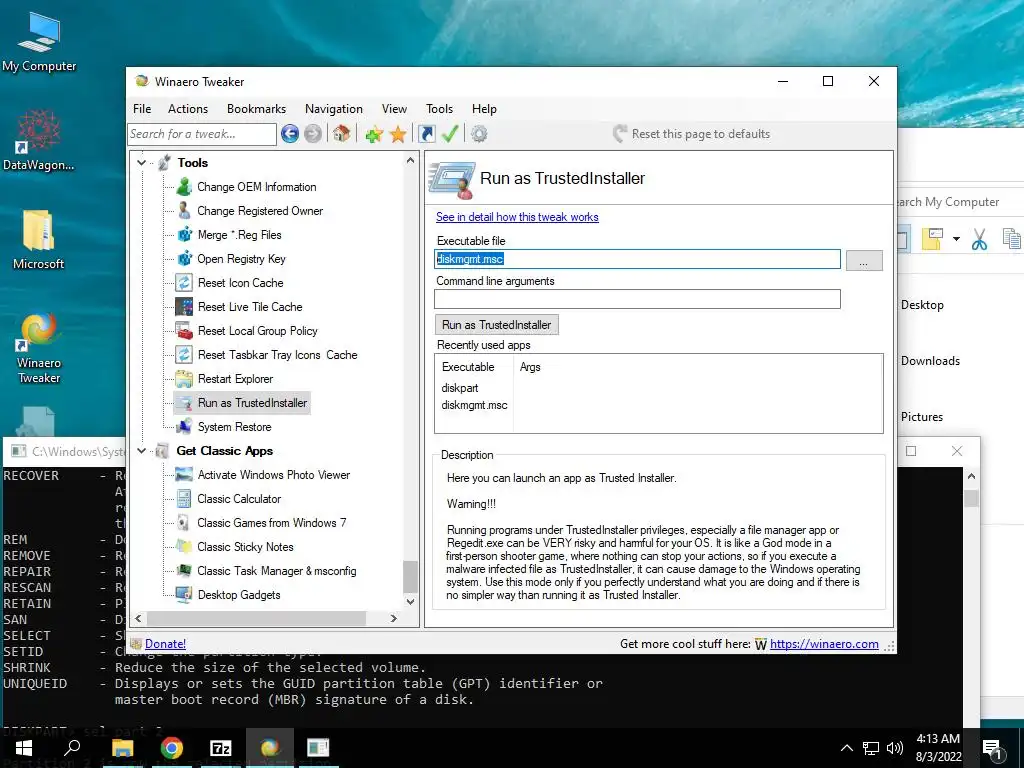Click the Windows Start button
This screenshot has width=1024, height=768.
point(24,748)
